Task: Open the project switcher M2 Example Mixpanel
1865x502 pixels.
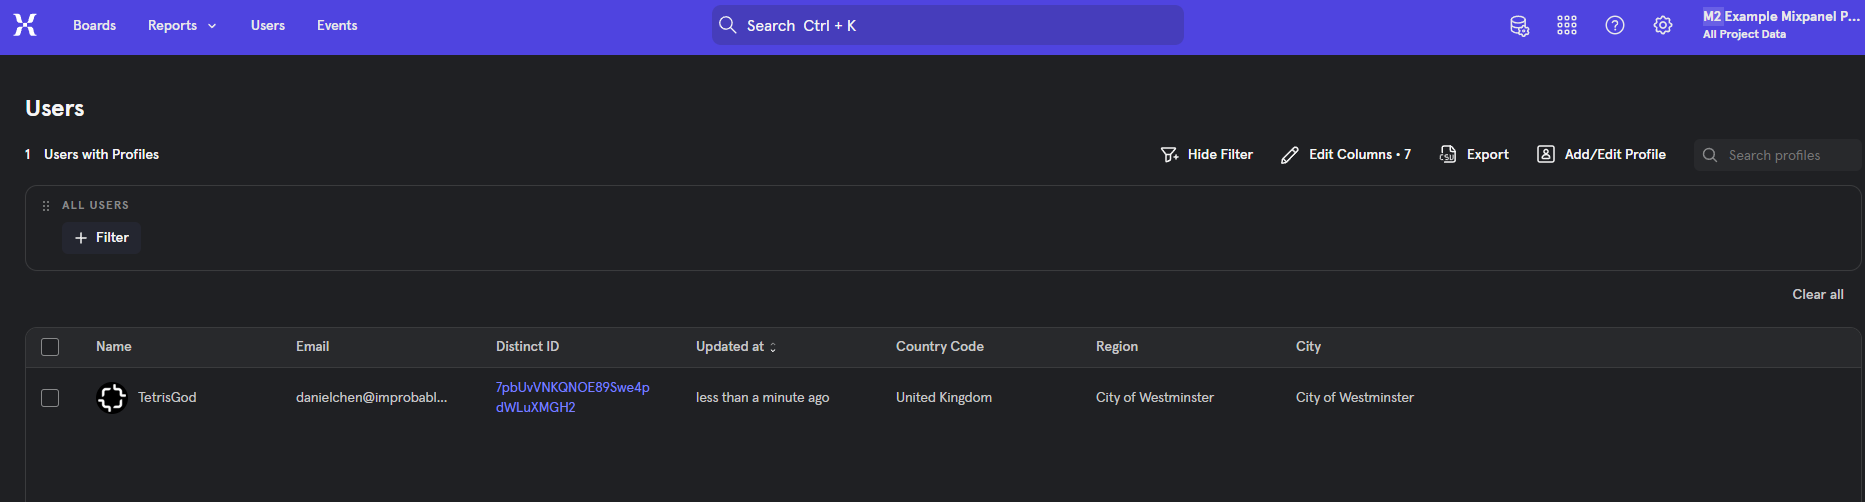Action: tap(1780, 25)
